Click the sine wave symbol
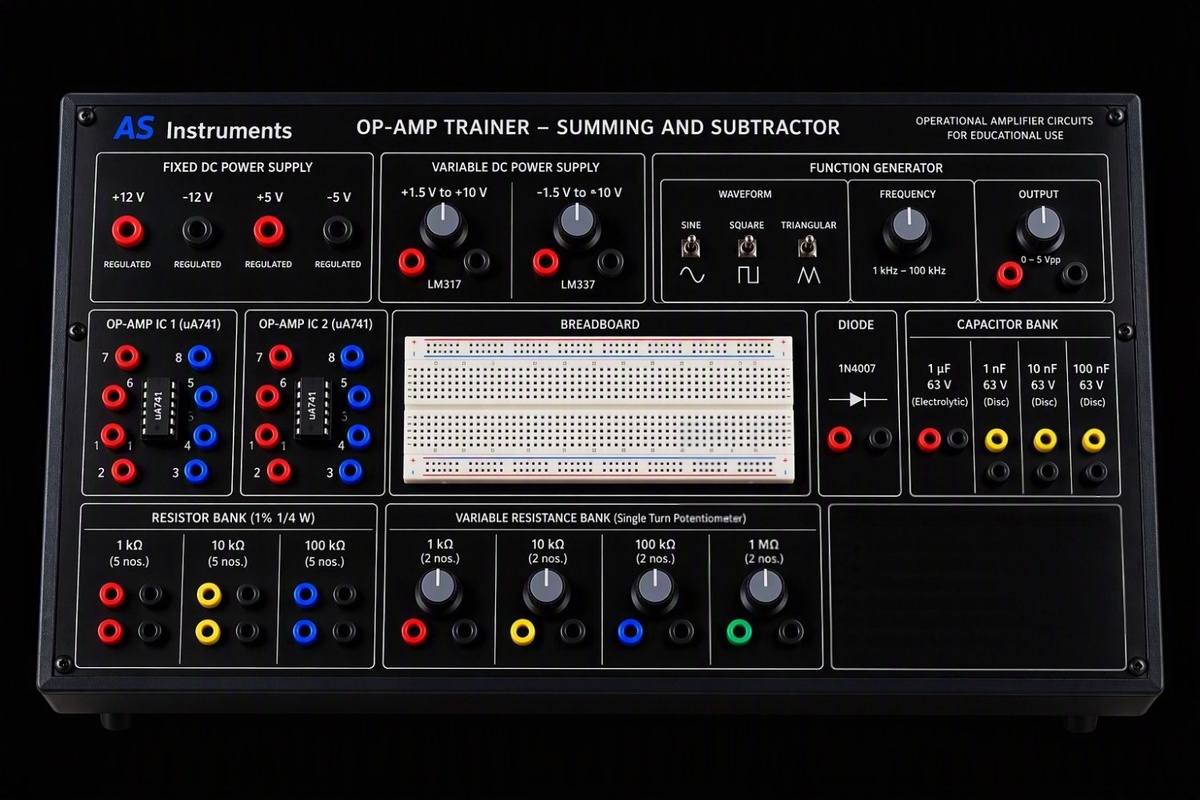 pos(692,275)
